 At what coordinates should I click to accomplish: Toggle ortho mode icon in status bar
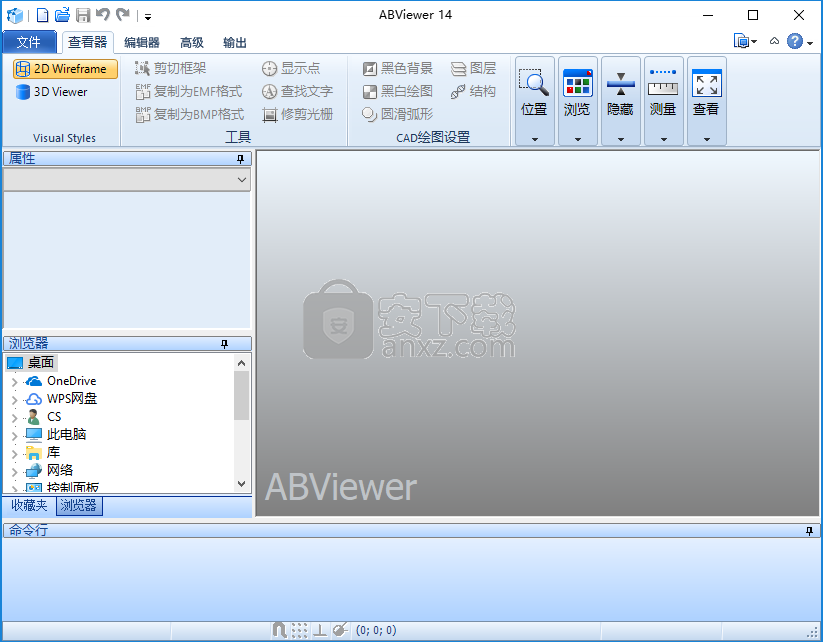pos(319,630)
